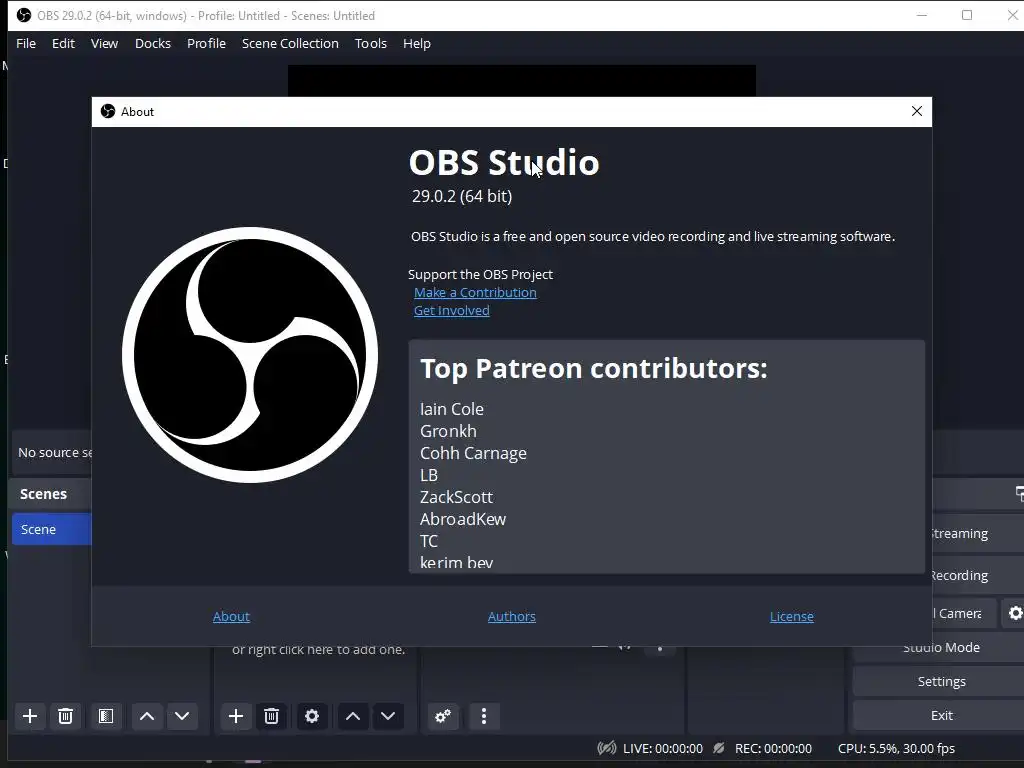Open the Scene Collection menu
The width and height of the screenshot is (1024, 768).
(291, 44)
